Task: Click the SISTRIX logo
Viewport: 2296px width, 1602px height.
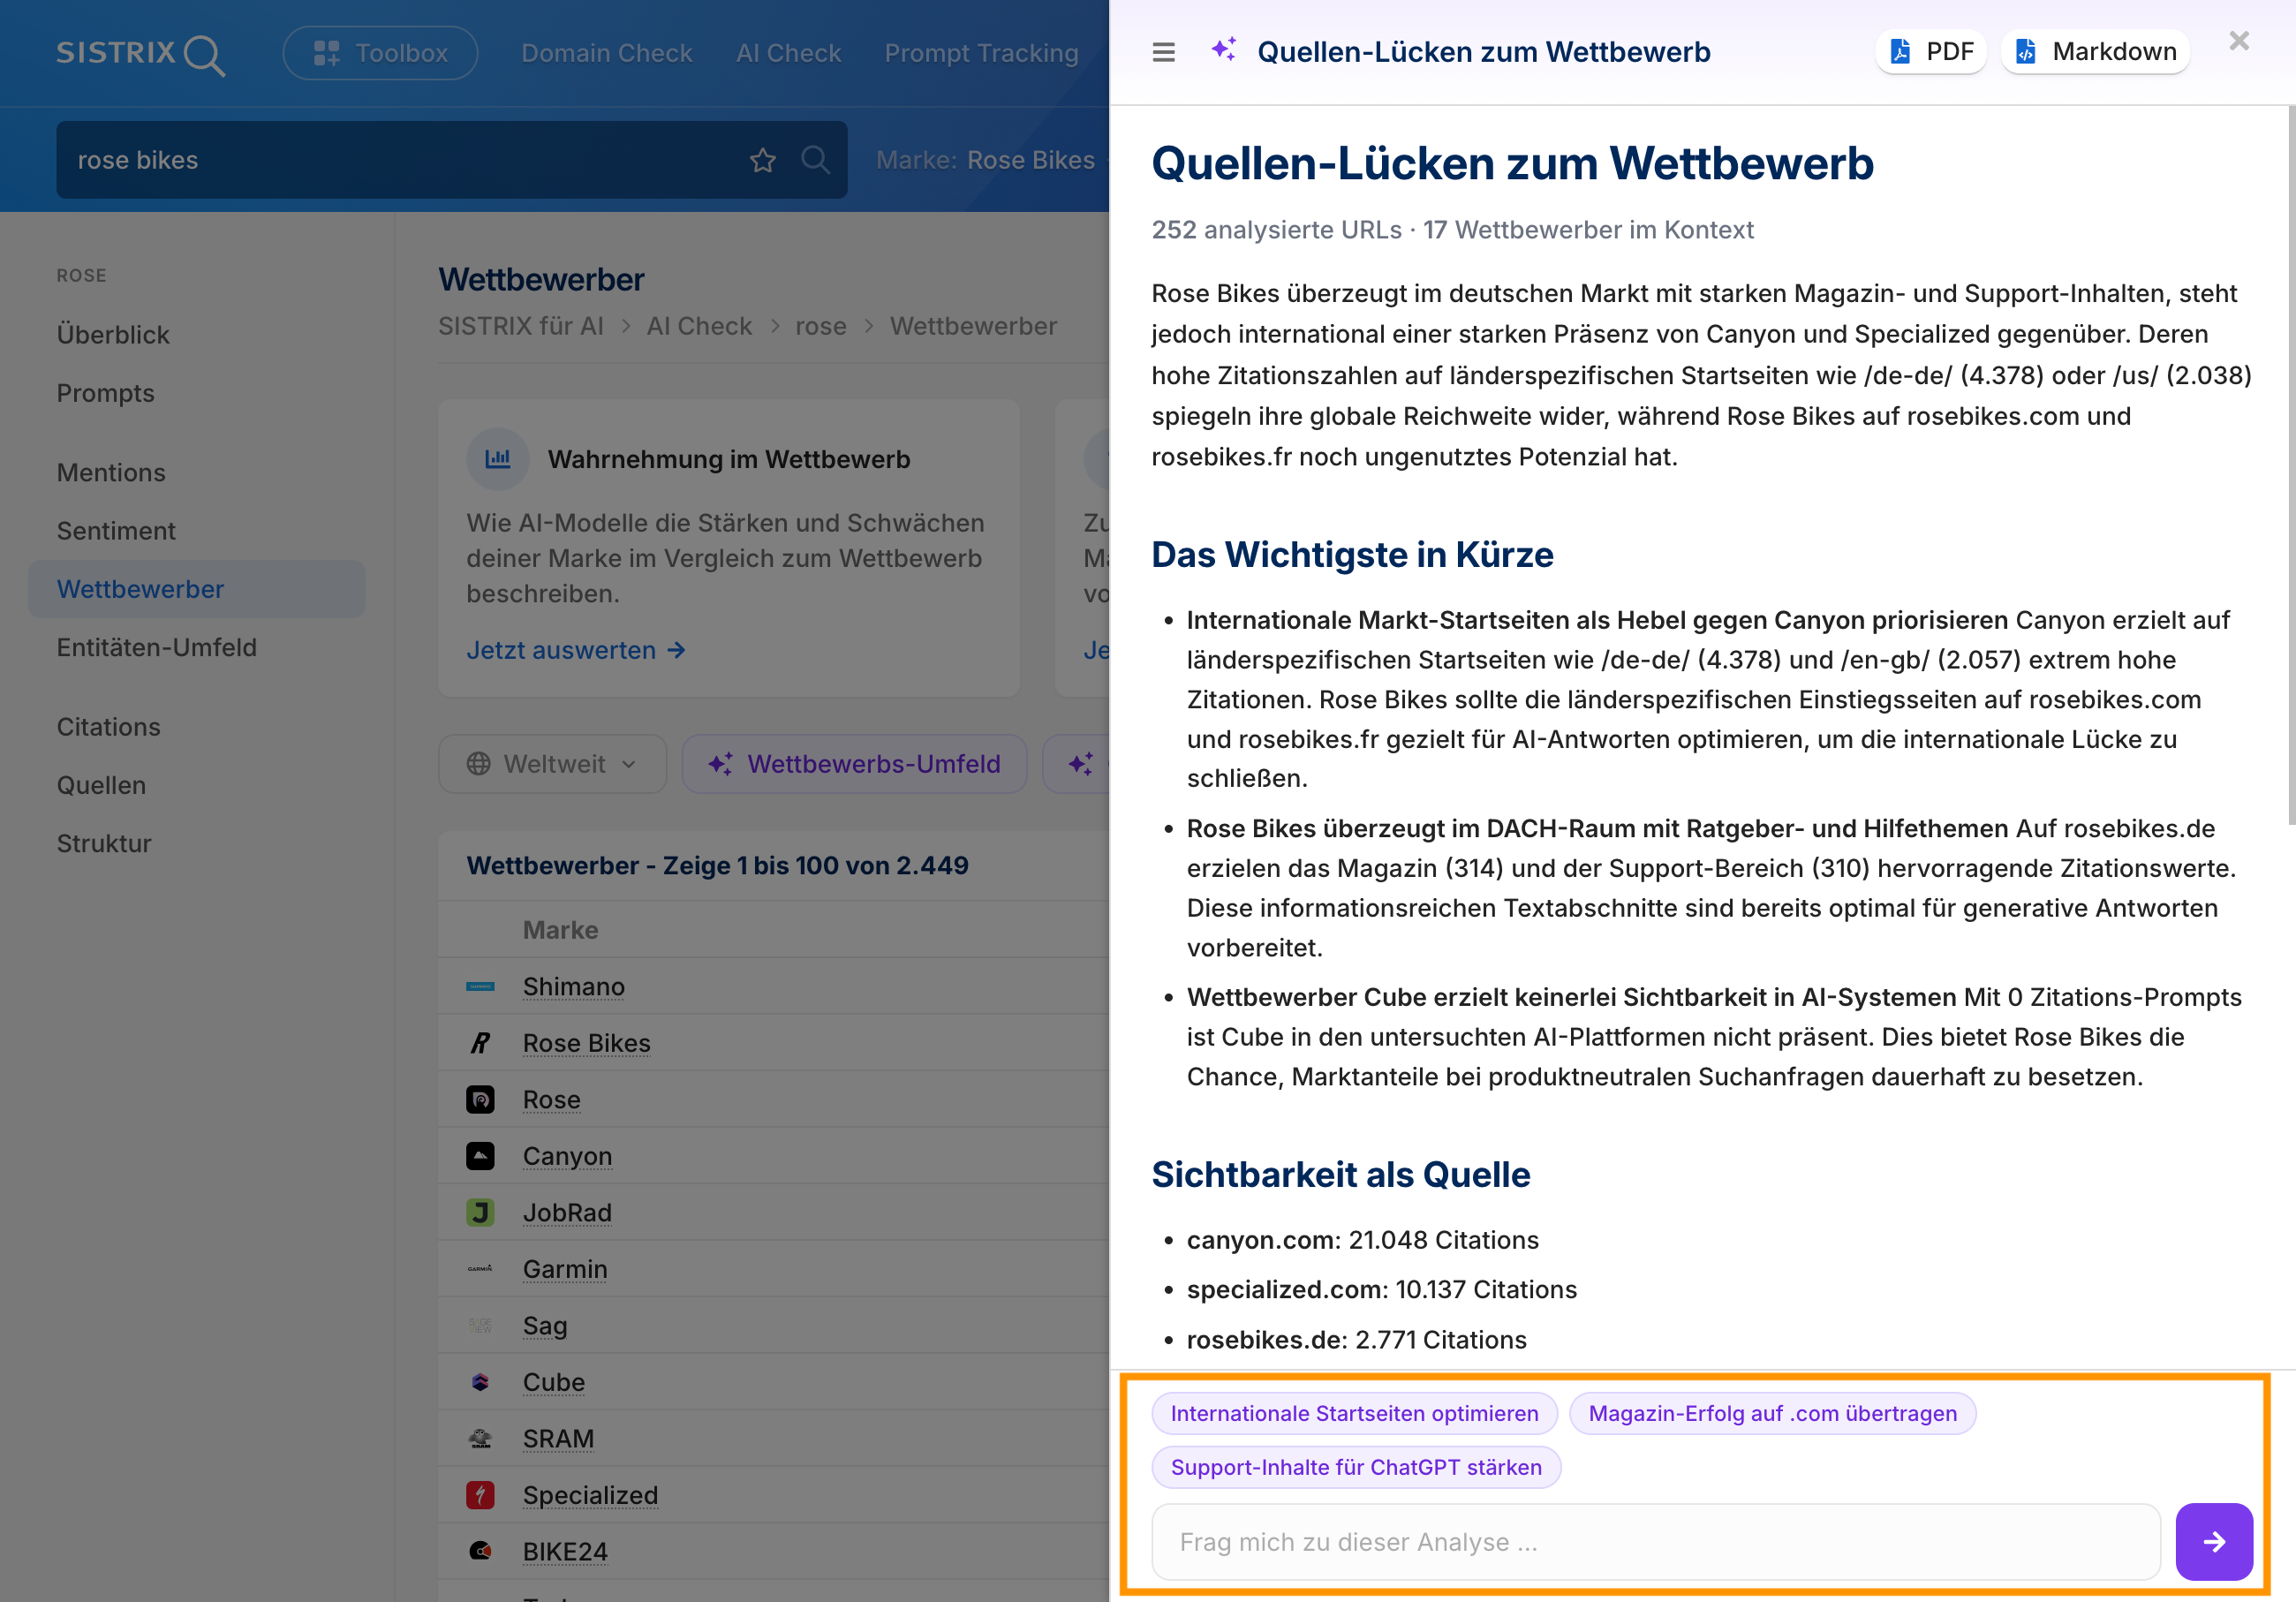Action: 140,54
